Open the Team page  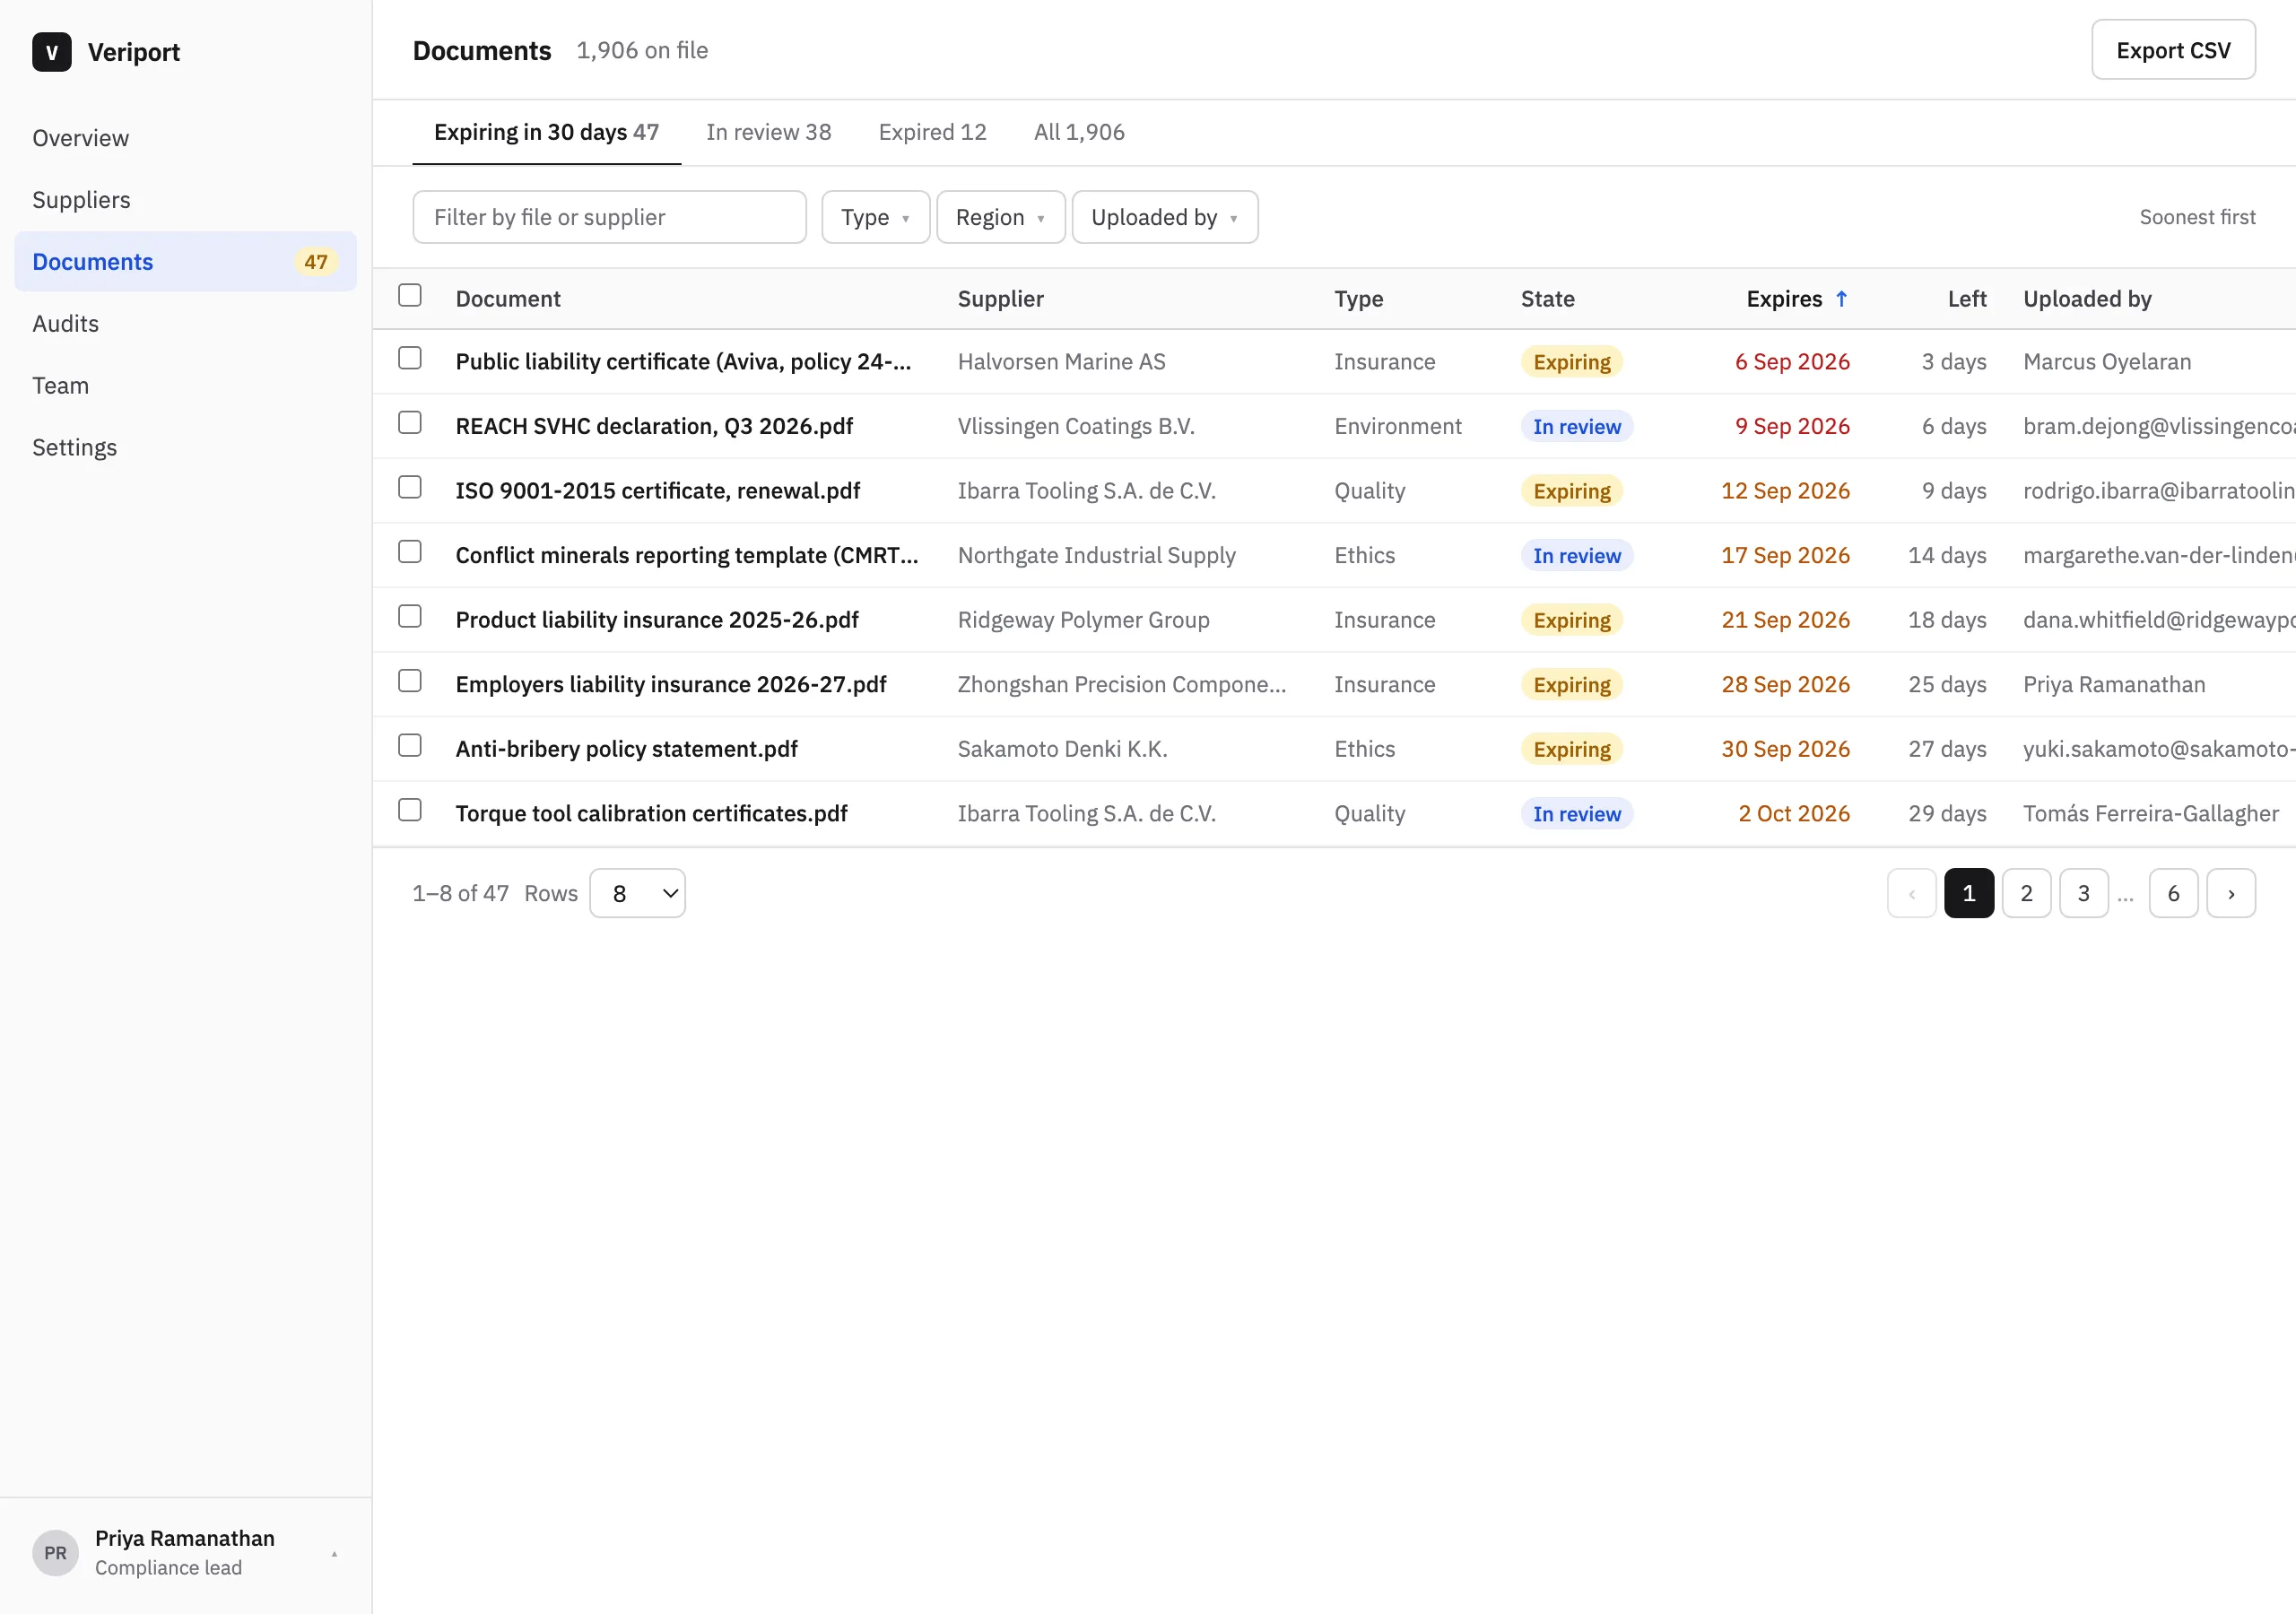[x=186, y=386]
